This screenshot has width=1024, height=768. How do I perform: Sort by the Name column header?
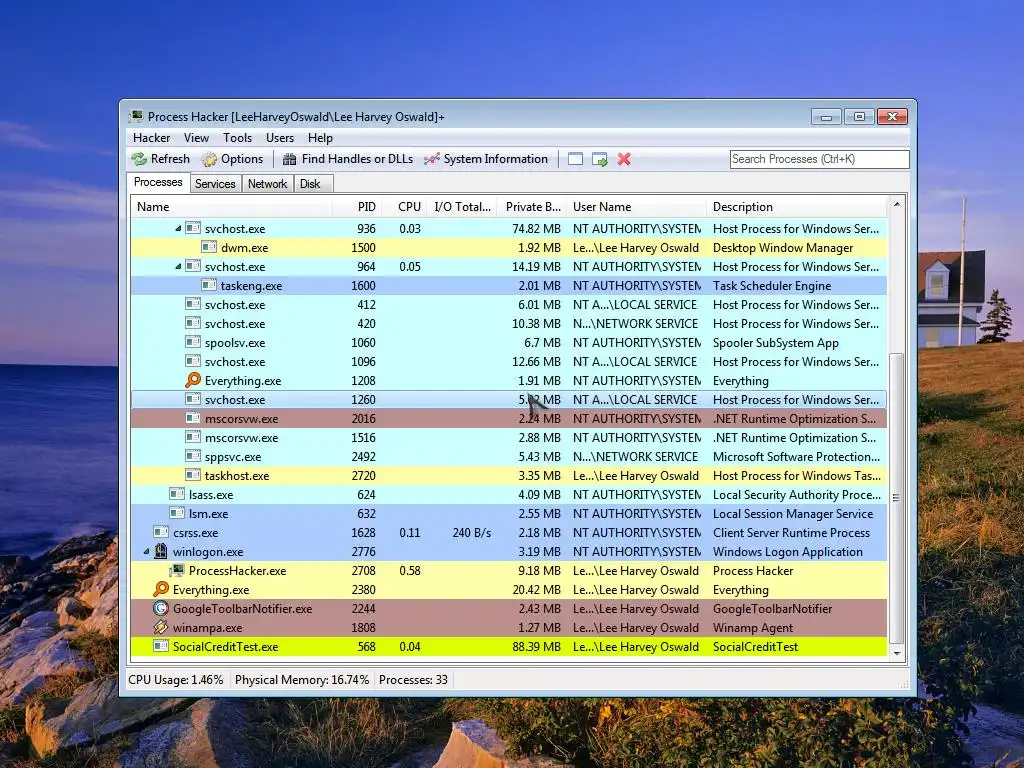coord(231,207)
